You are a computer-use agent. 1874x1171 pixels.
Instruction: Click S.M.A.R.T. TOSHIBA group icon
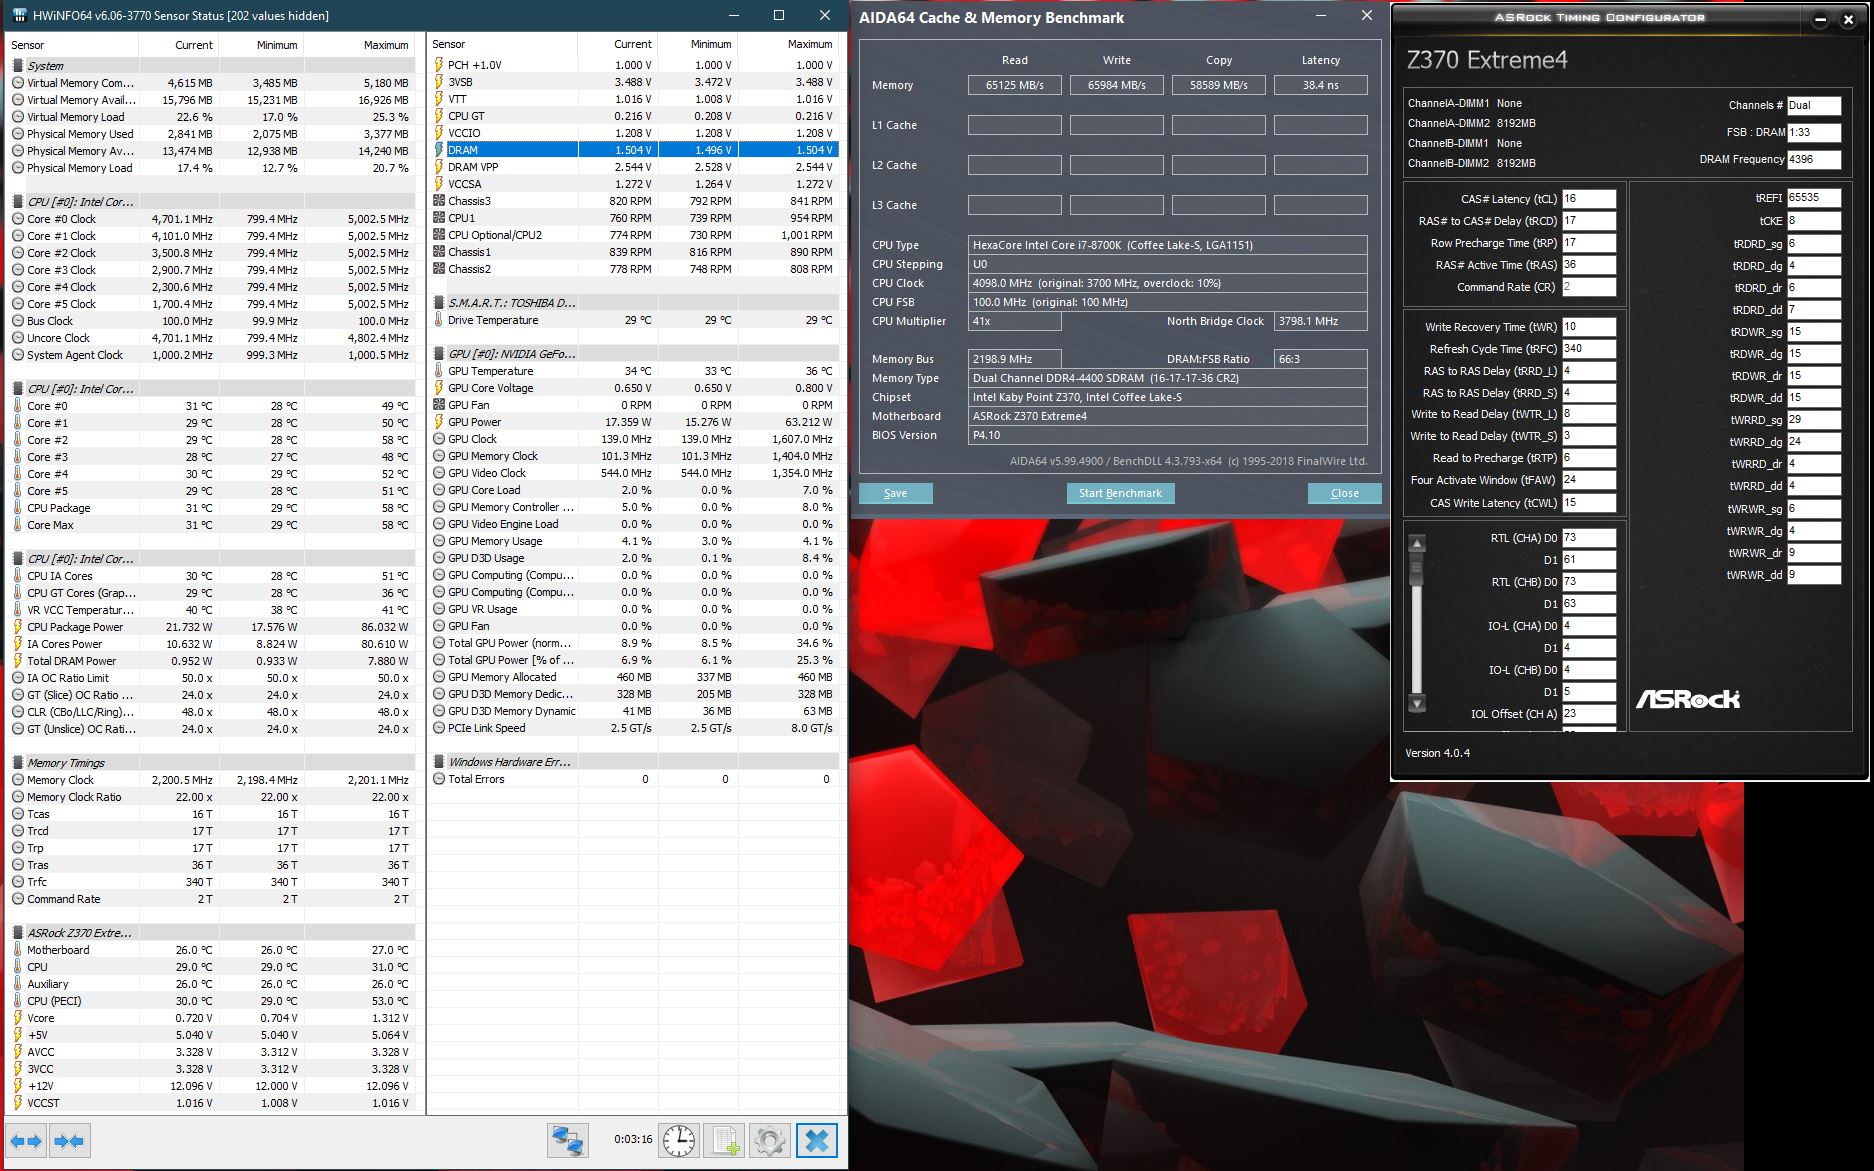pyautogui.click(x=439, y=302)
